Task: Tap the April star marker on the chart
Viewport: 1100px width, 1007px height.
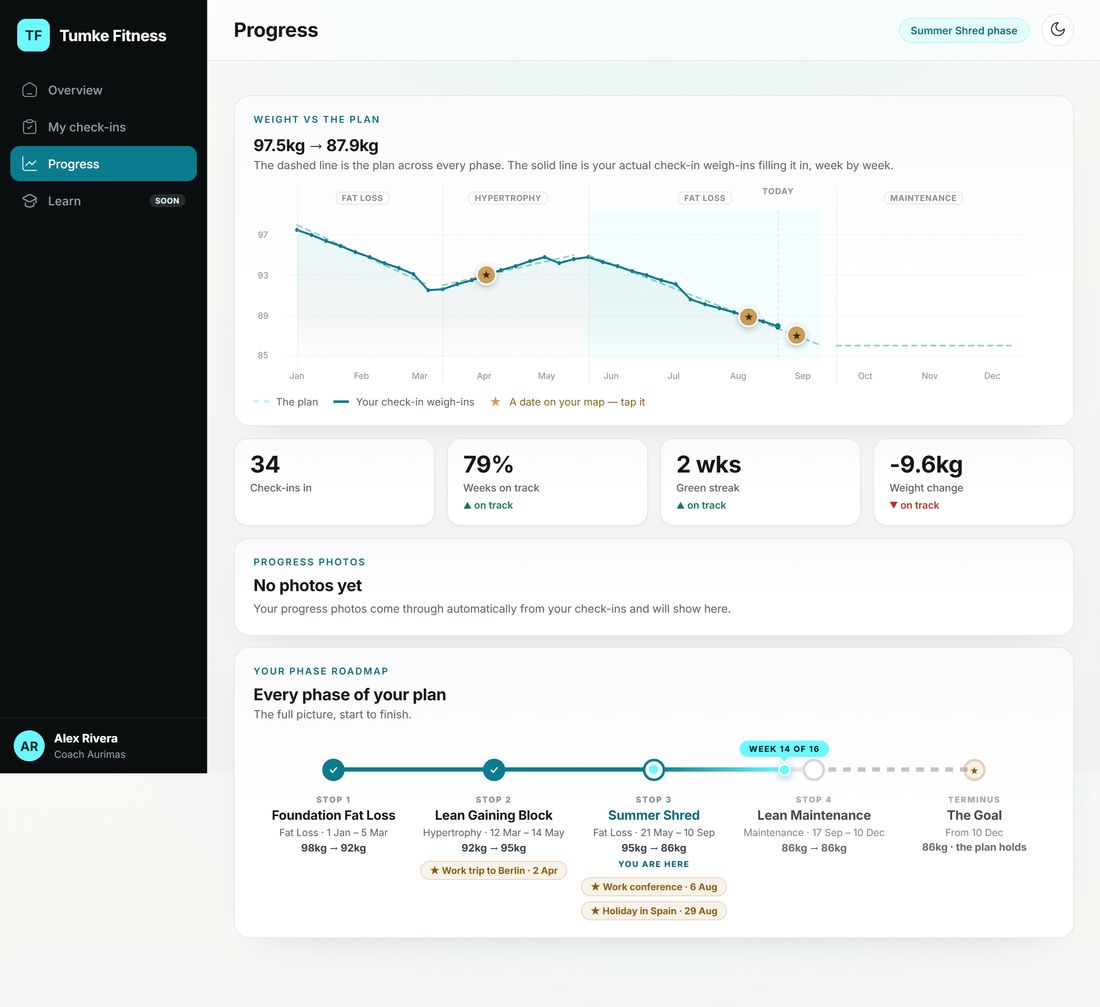Action: pos(486,274)
